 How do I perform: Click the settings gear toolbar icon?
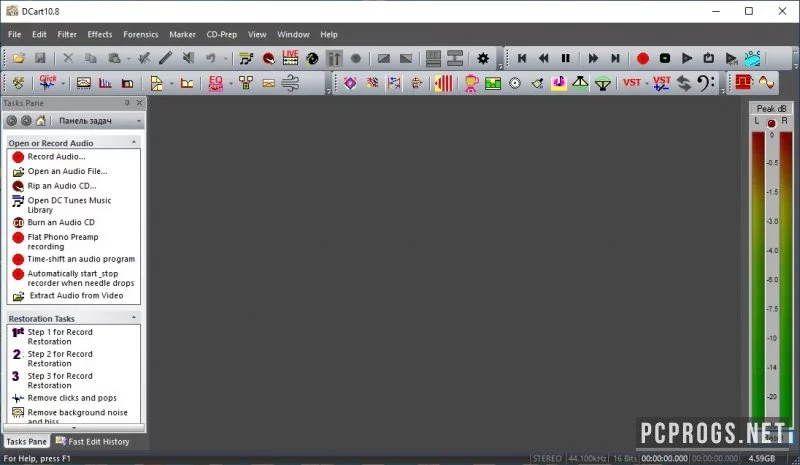[483, 58]
